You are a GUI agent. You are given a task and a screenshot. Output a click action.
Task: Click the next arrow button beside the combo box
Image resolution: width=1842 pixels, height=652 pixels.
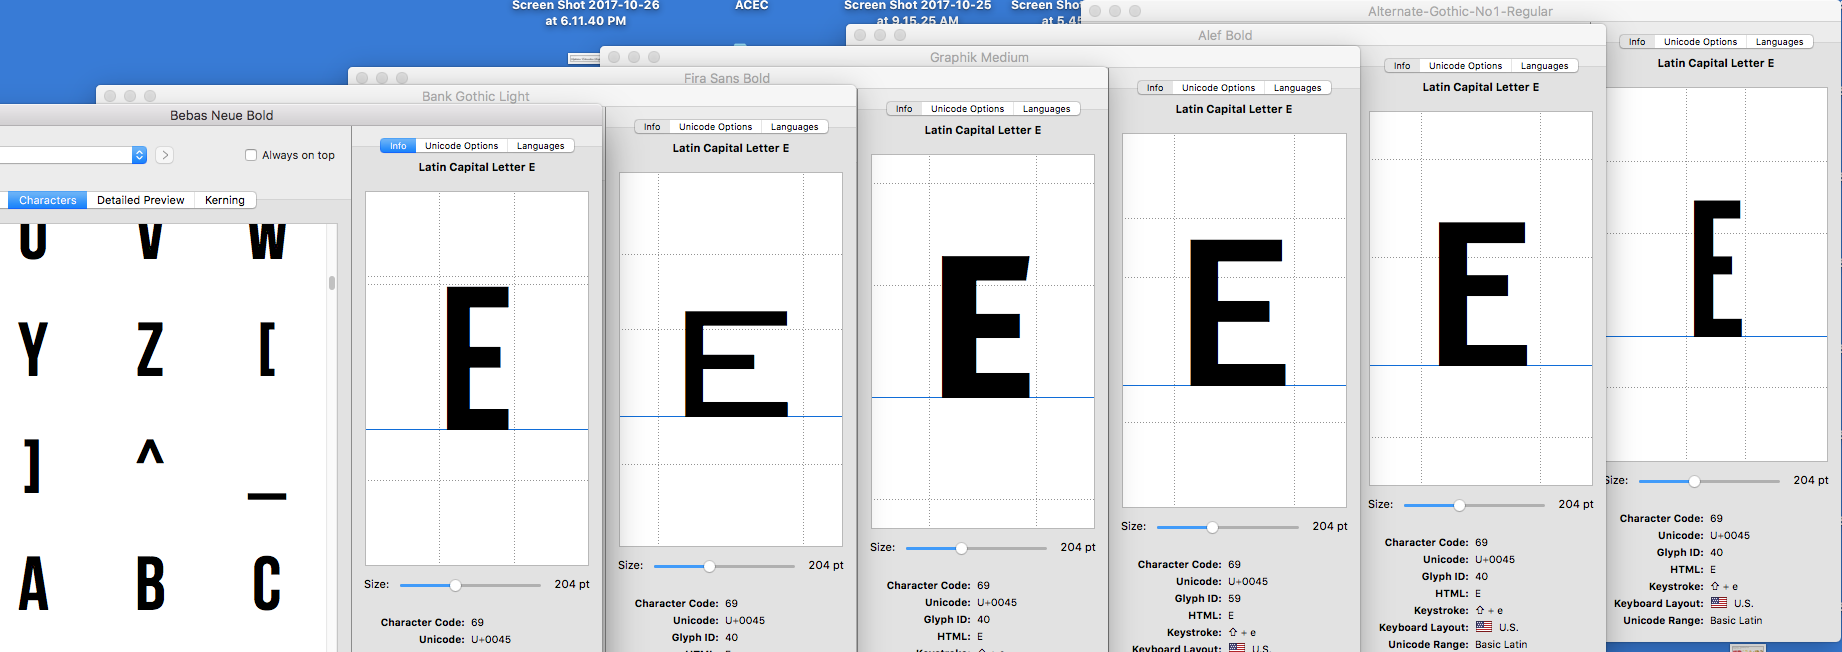(x=165, y=155)
